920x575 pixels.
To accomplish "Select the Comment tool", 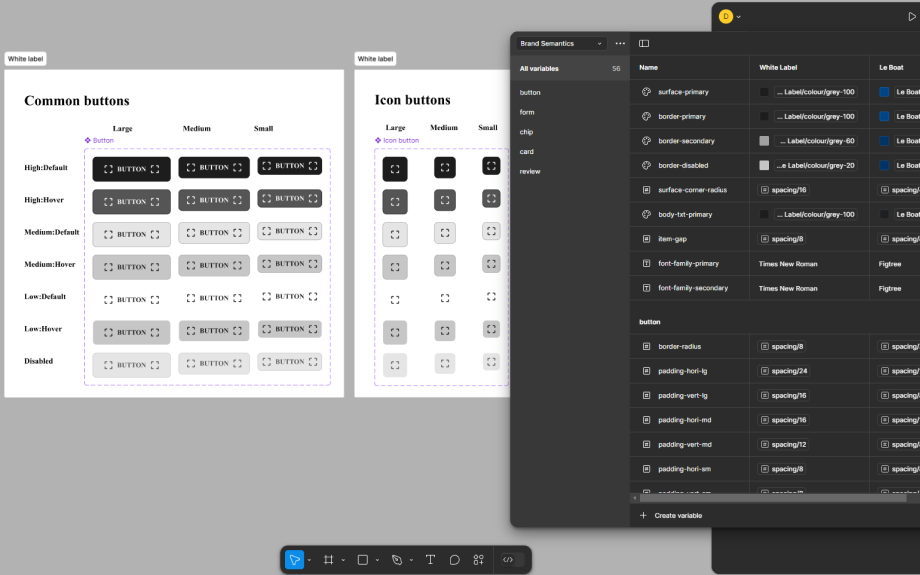I will 455,560.
